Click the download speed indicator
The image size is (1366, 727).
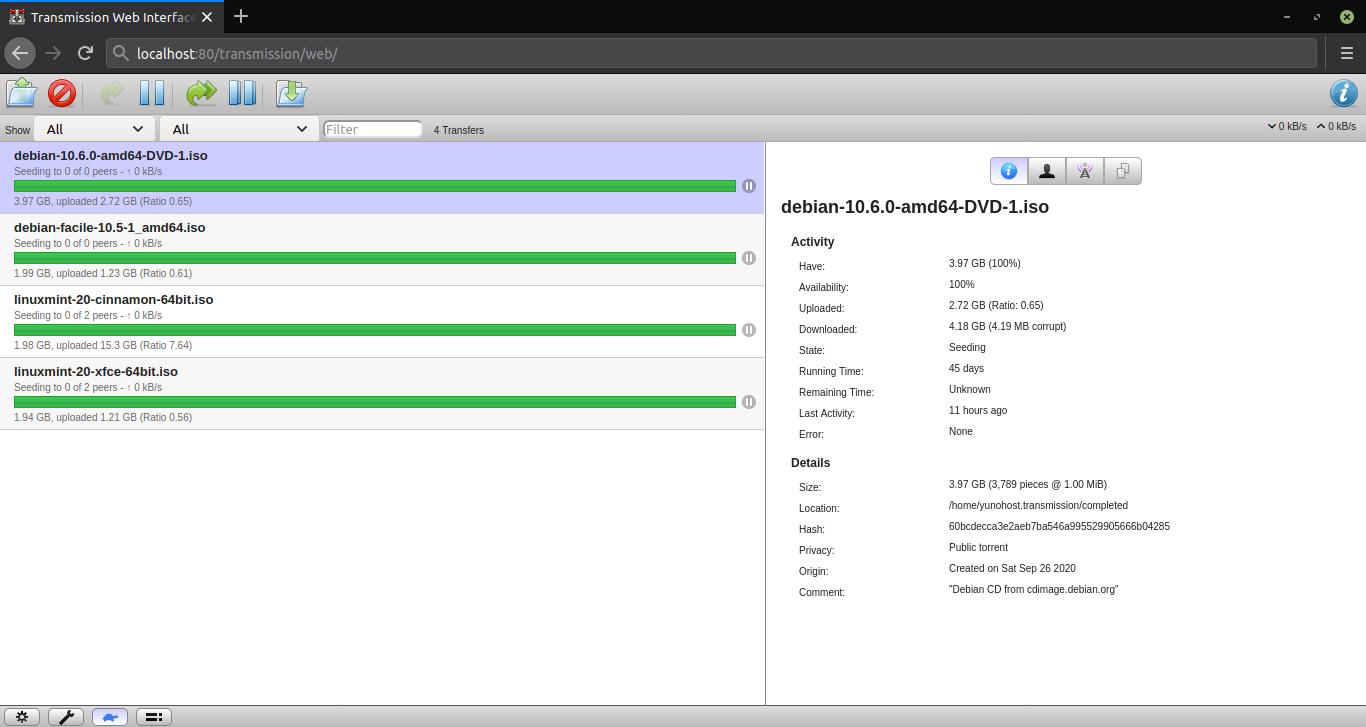(x=1287, y=127)
